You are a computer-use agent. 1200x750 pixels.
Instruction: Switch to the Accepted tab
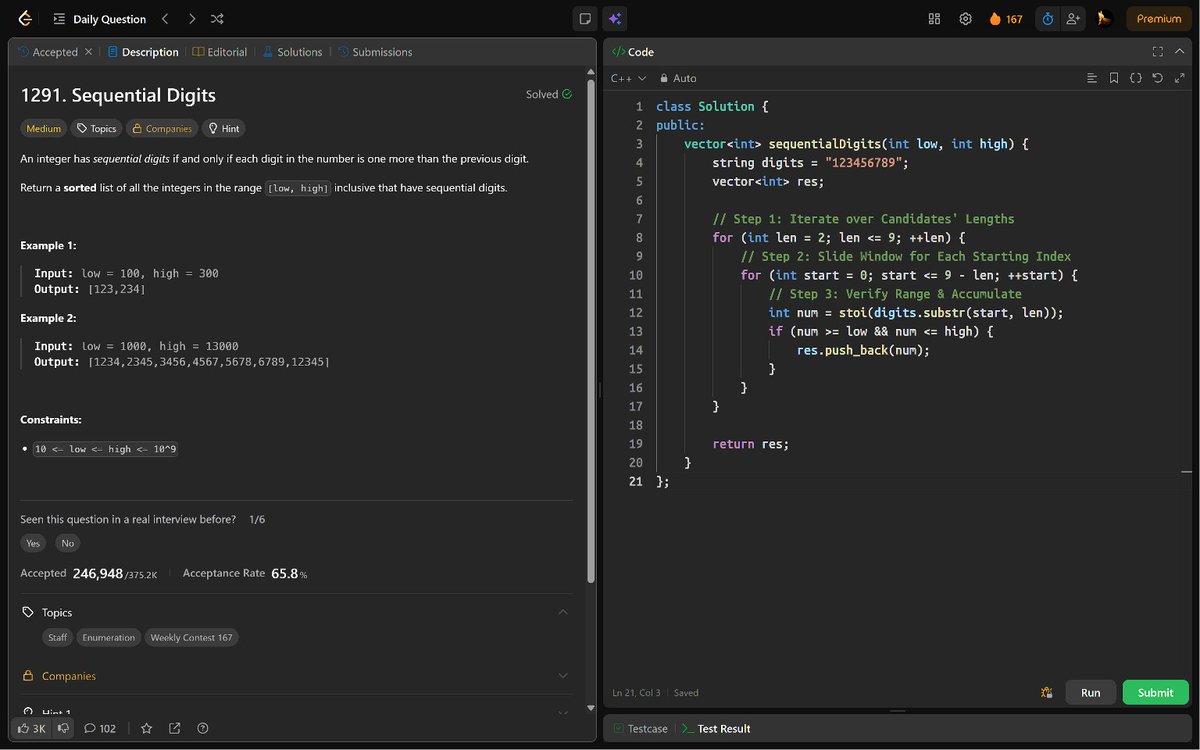[x=48, y=52]
